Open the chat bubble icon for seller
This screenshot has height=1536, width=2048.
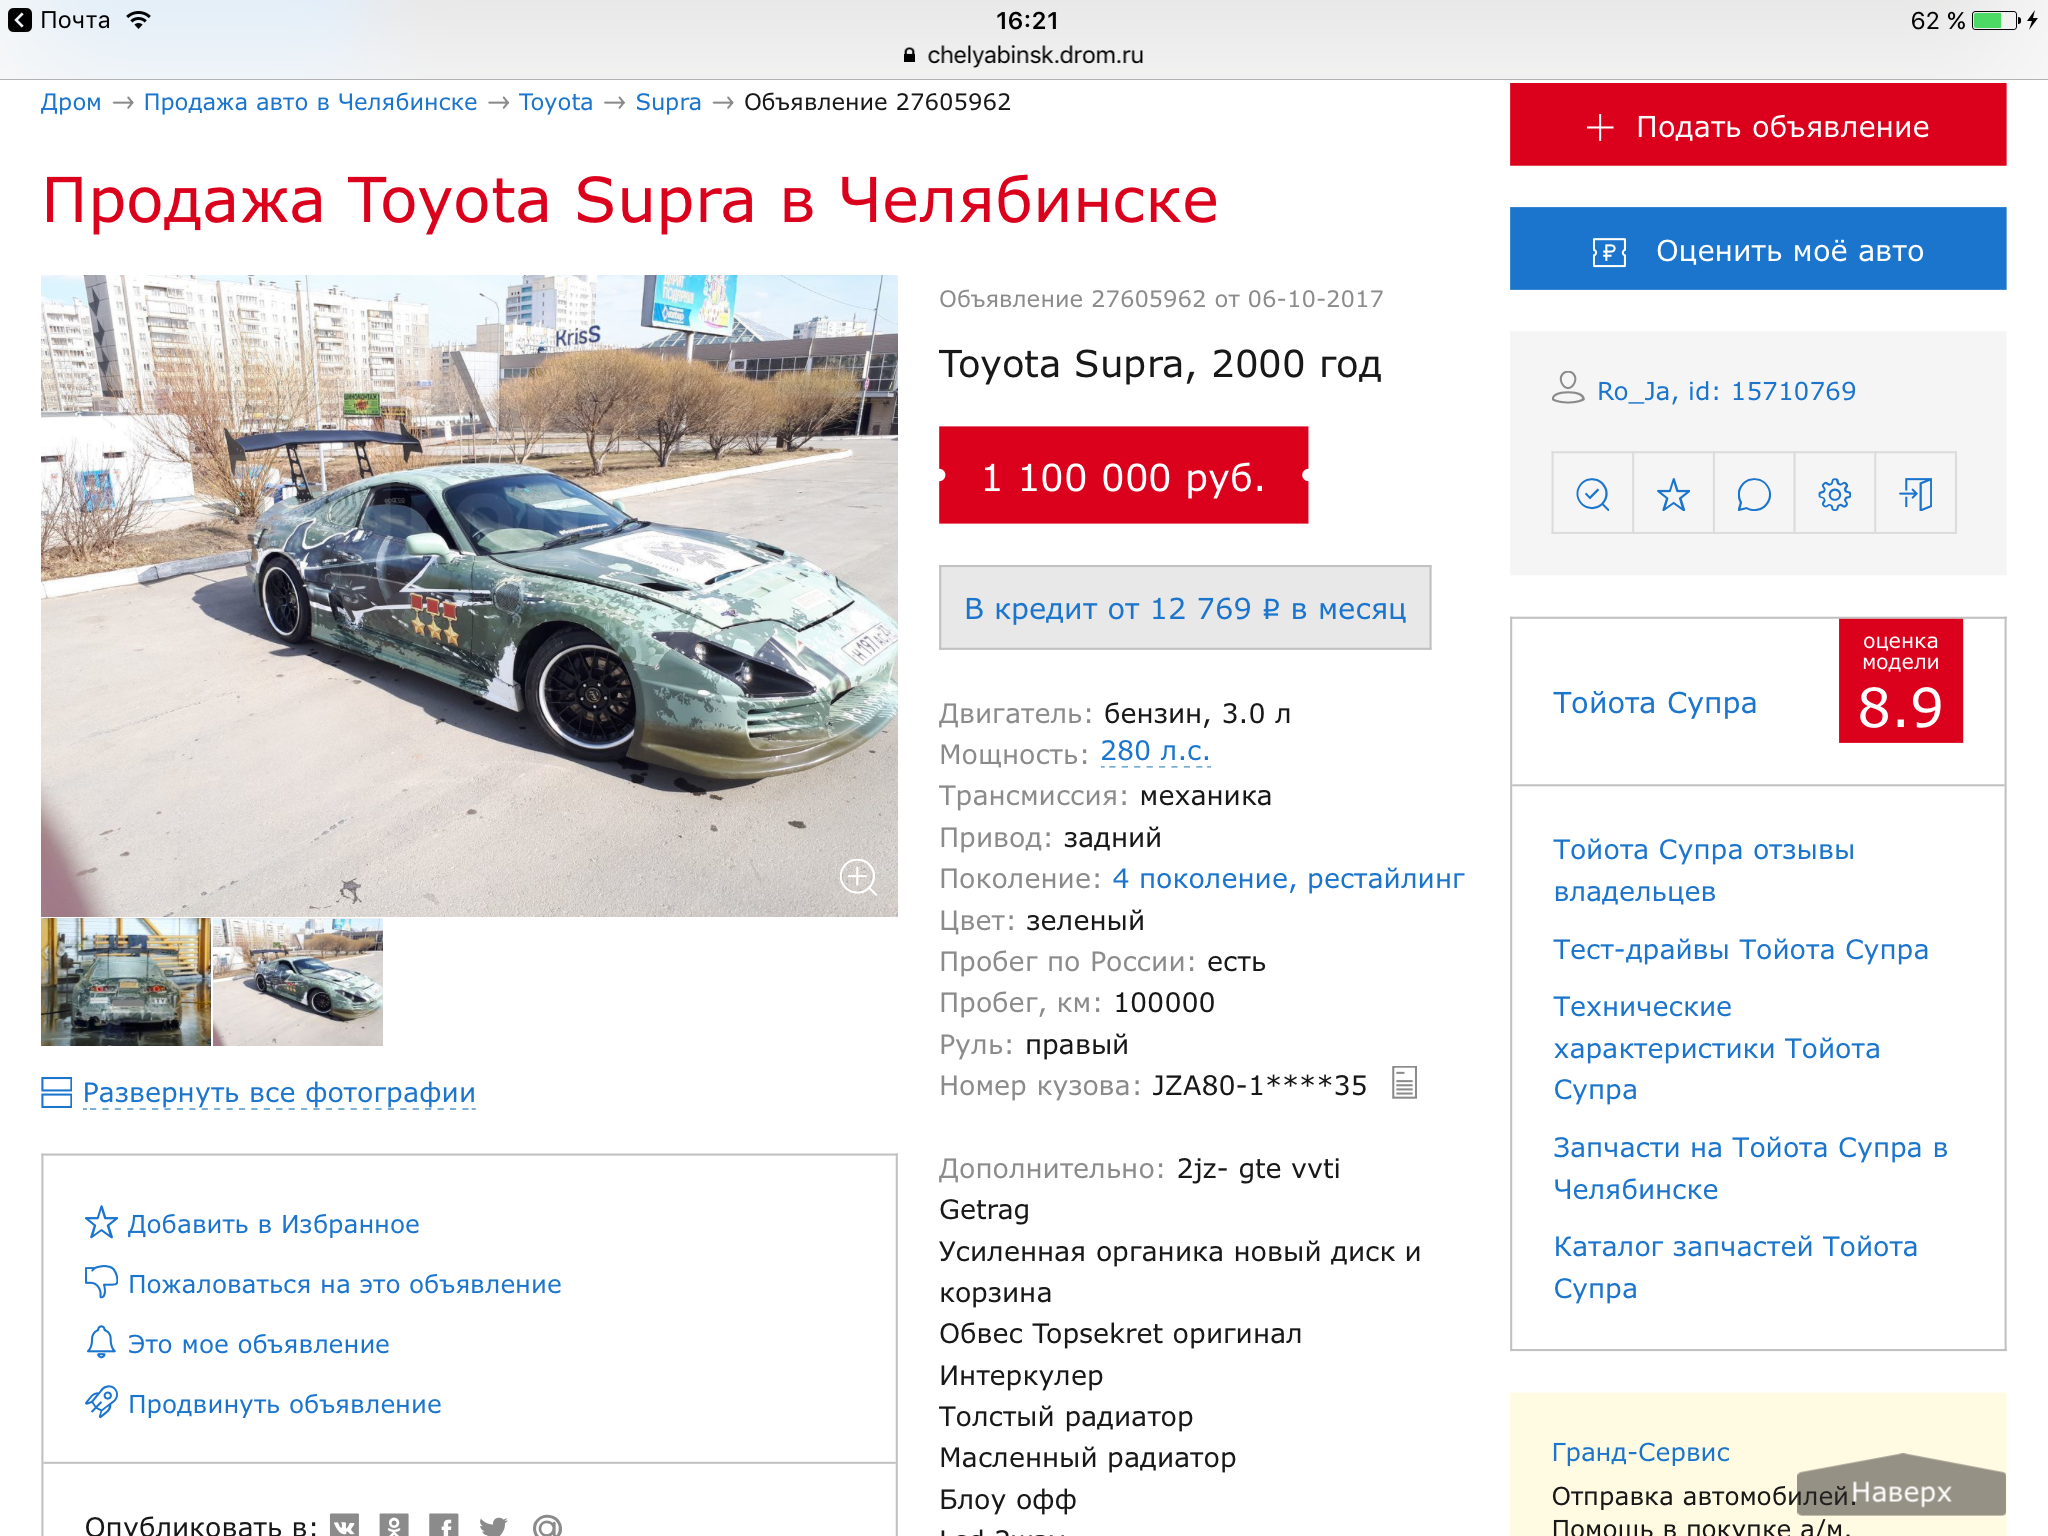coord(1754,494)
